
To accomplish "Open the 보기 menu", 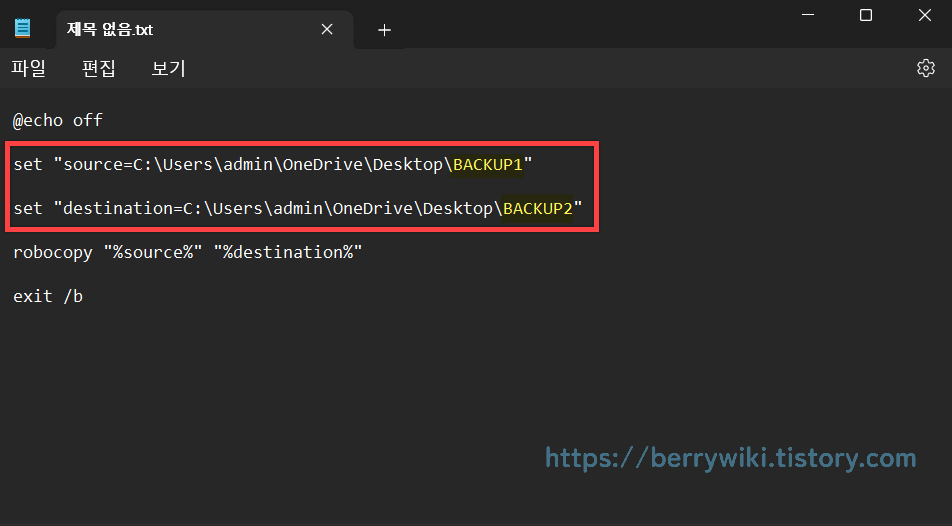I will (168, 68).
